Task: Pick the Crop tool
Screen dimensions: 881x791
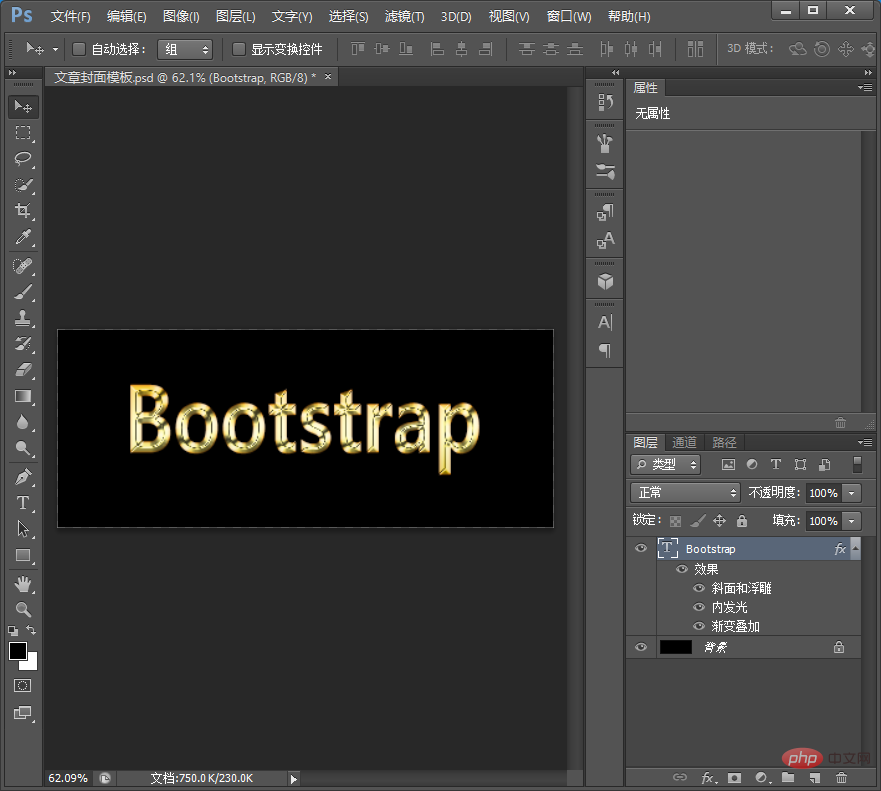Action: (x=23, y=211)
